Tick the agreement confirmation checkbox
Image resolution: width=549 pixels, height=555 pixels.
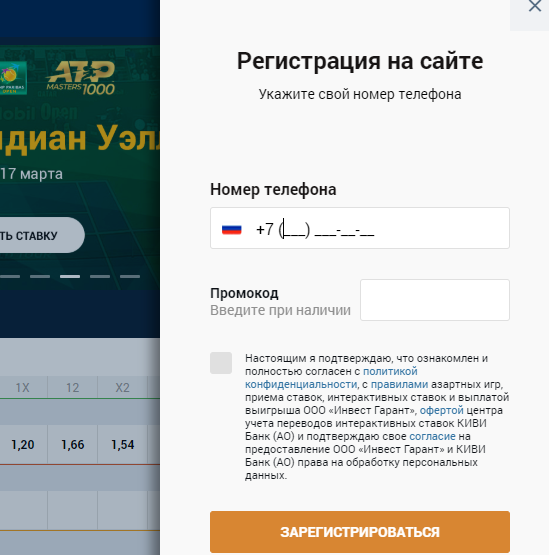[221, 363]
